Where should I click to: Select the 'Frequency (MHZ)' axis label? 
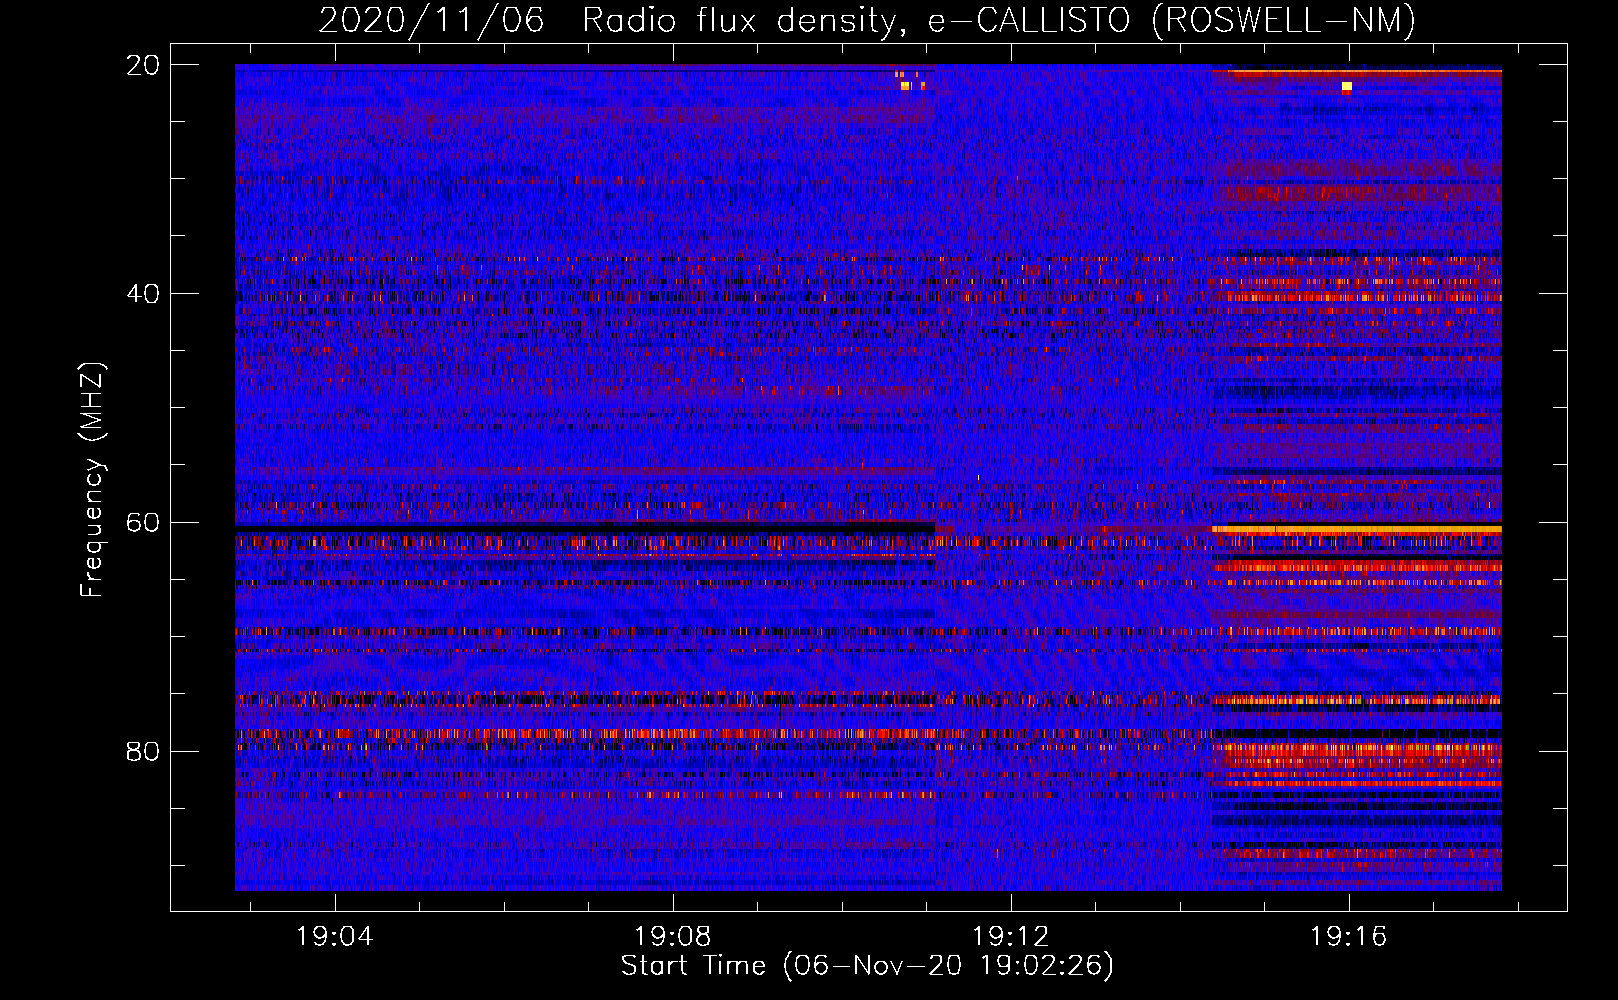pyautogui.click(x=92, y=480)
